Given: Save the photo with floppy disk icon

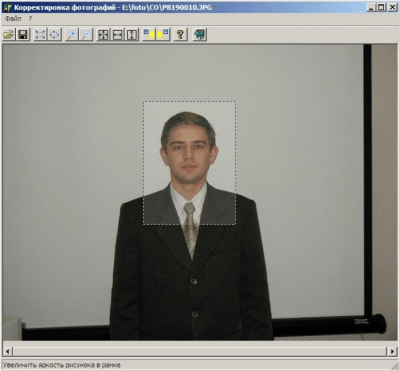Looking at the screenshot, I should point(23,34).
